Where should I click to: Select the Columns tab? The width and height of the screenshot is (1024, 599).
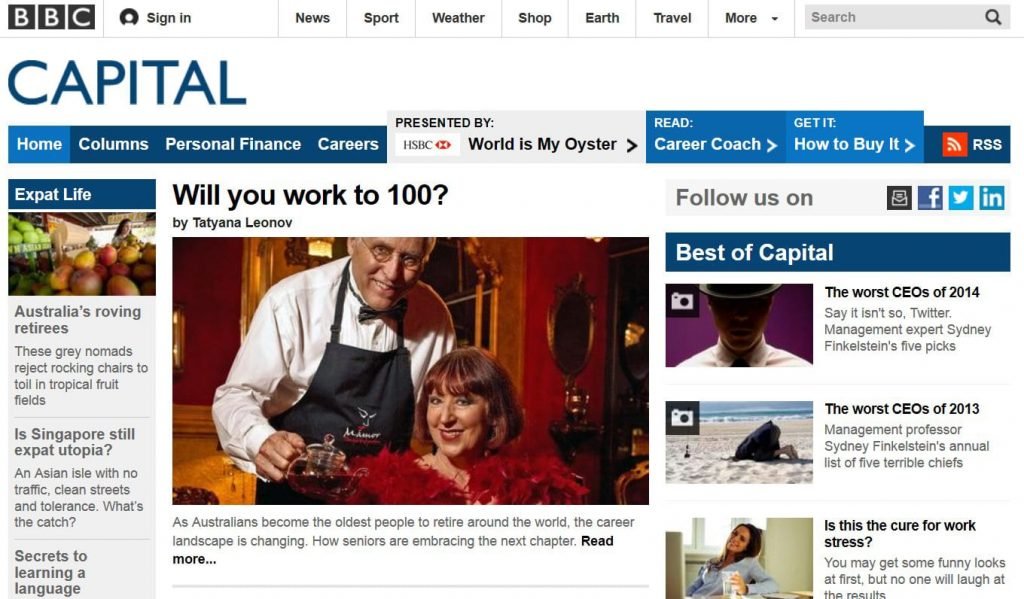click(114, 144)
